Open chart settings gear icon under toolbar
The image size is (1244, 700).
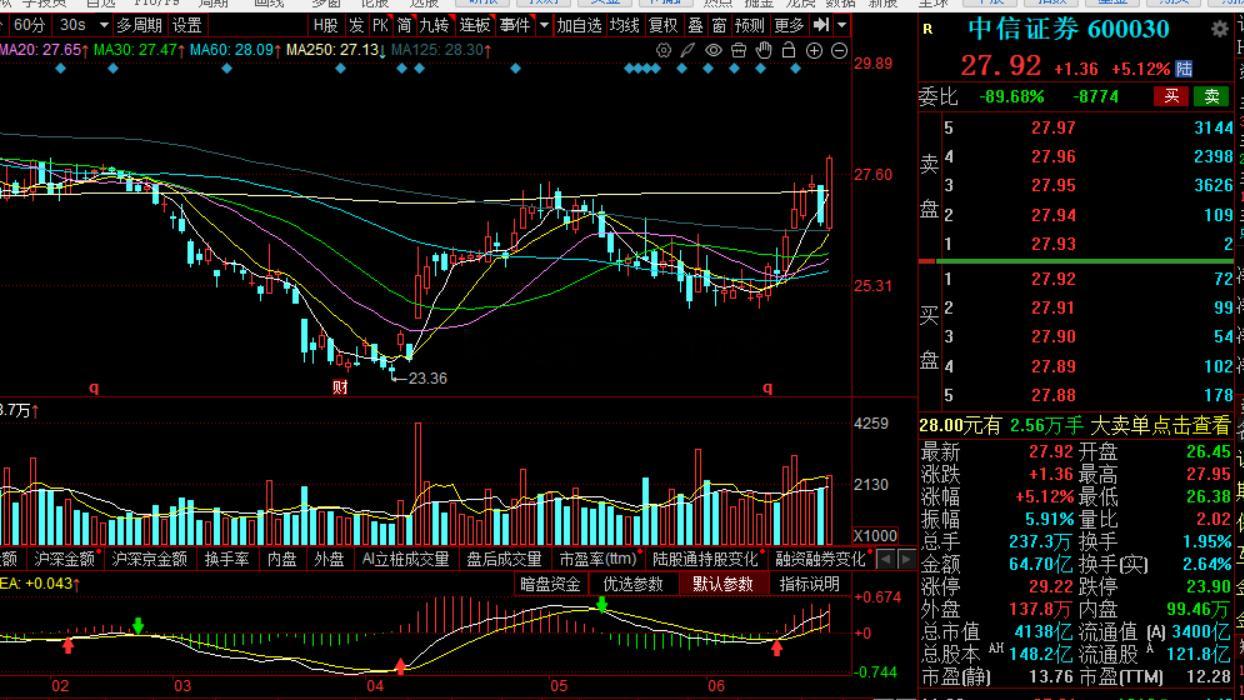664,50
